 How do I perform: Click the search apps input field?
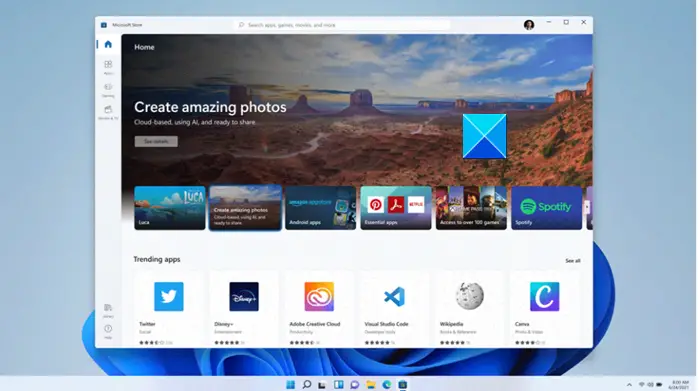tap(342, 25)
